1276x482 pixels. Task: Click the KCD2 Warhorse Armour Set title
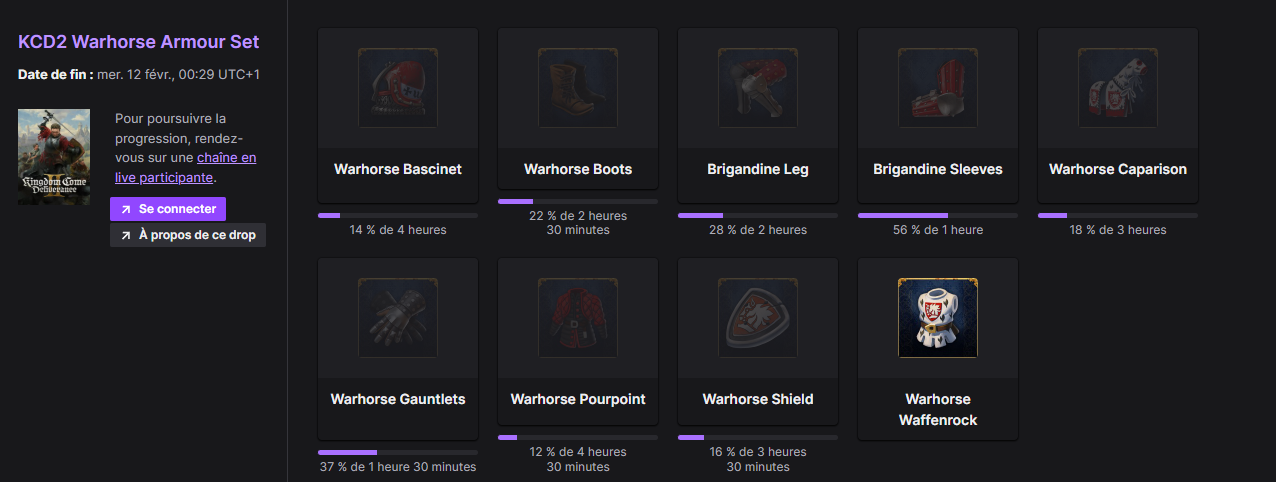pyautogui.click(x=139, y=42)
